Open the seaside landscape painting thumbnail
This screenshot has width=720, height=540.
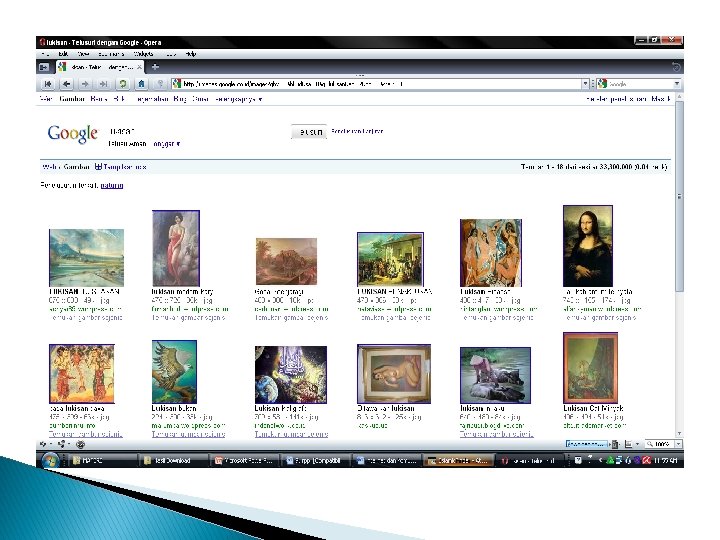pyautogui.click(x=86, y=258)
